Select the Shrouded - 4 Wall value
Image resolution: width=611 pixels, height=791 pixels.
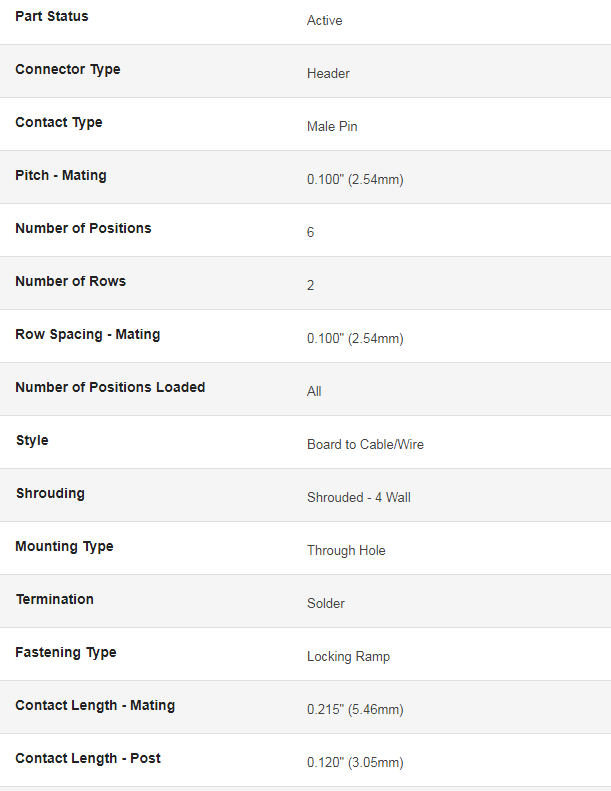pos(358,498)
